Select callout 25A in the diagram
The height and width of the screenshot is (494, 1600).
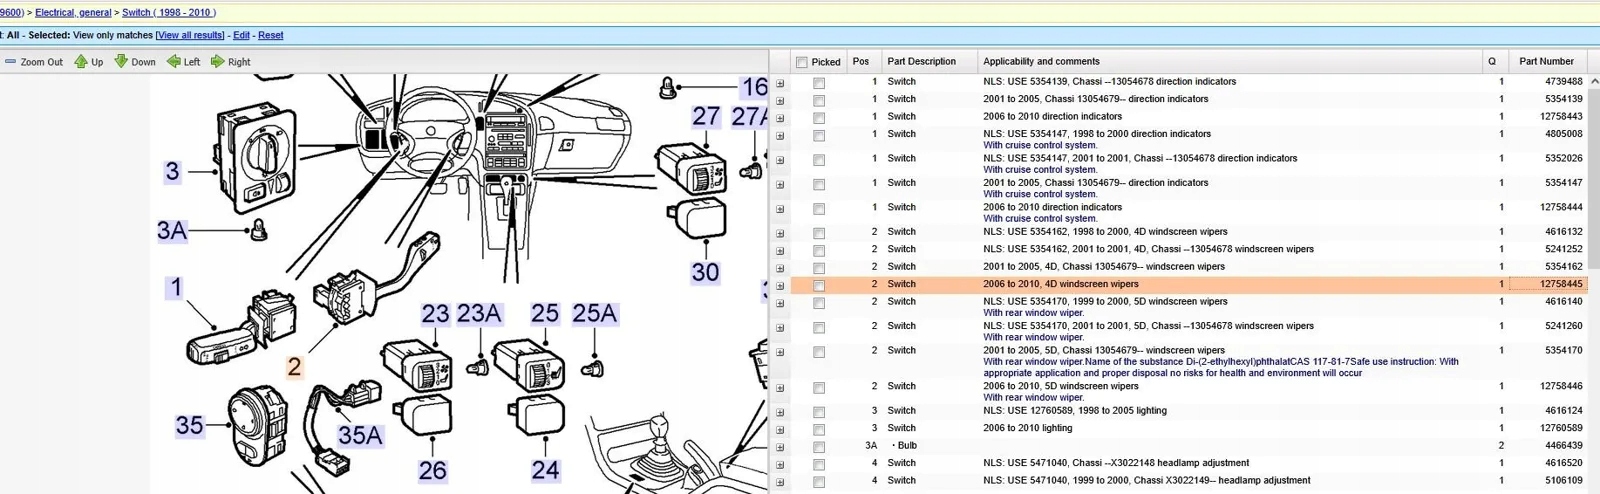pos(595,314)
